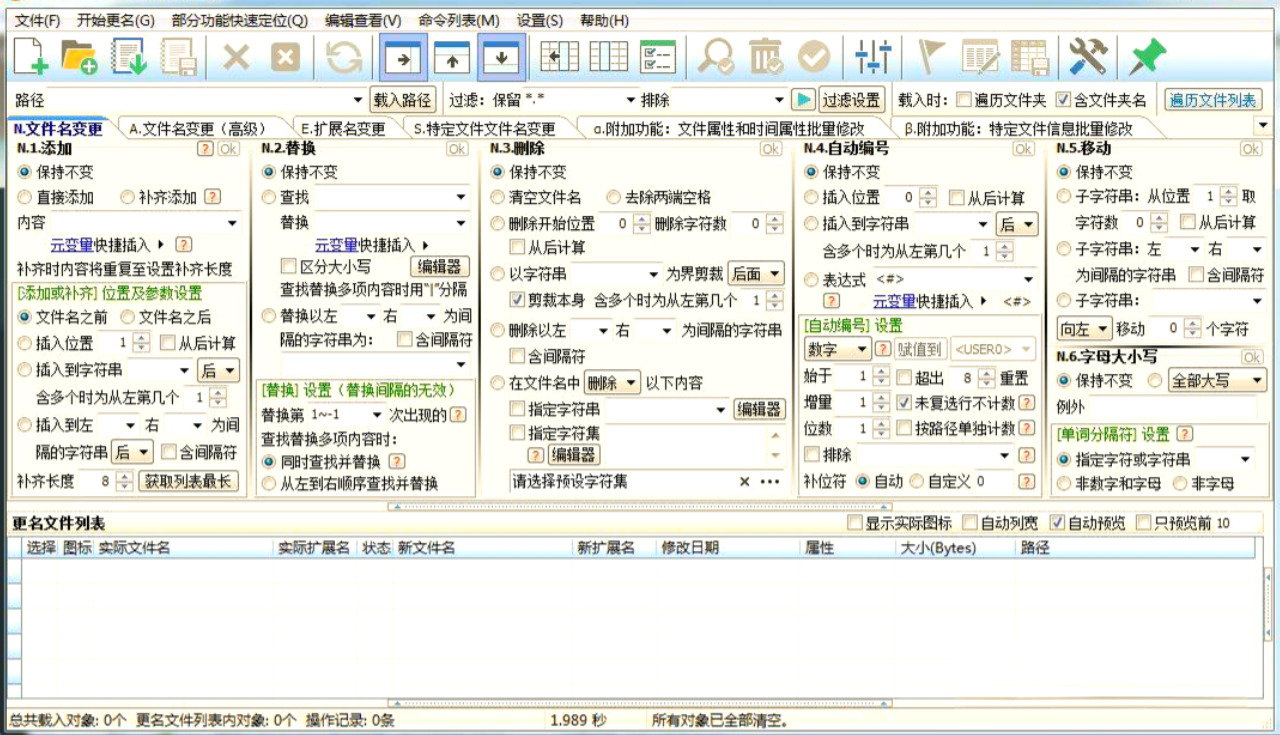Click the 过滤设置 button
Screen dimensions: 1280x735
click(852, 100)
